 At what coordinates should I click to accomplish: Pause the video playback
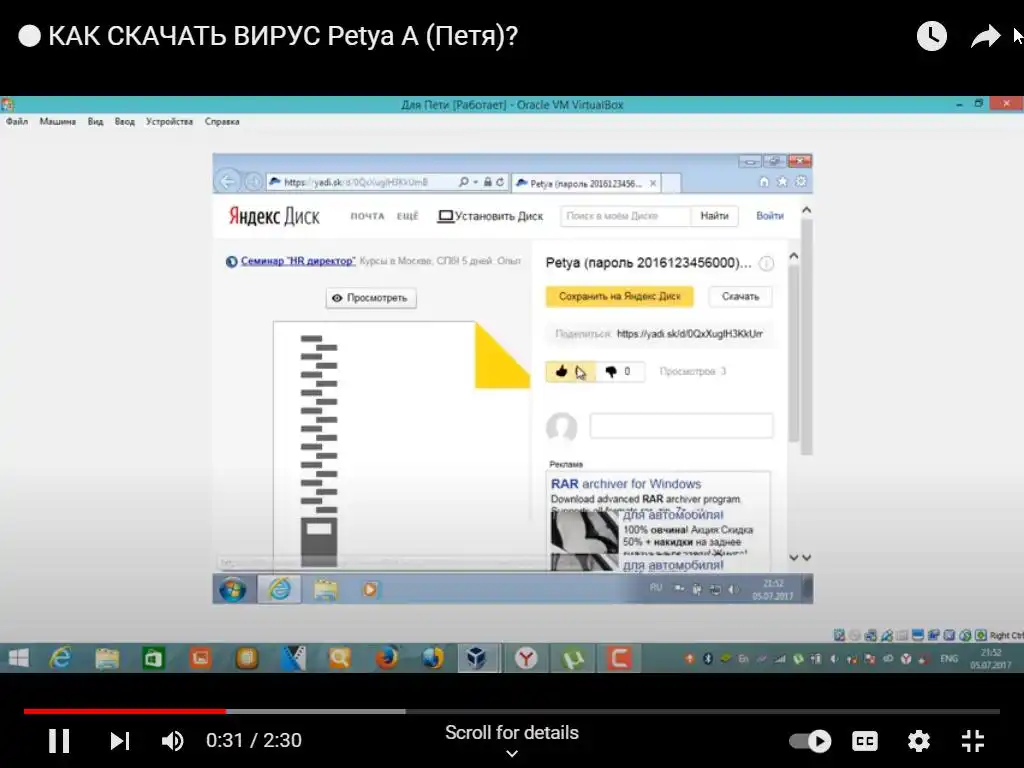pos(59,741)
